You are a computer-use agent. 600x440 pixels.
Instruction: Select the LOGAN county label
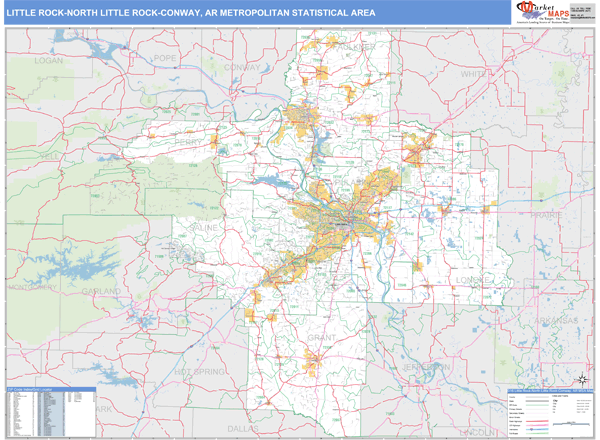[49, 60]
